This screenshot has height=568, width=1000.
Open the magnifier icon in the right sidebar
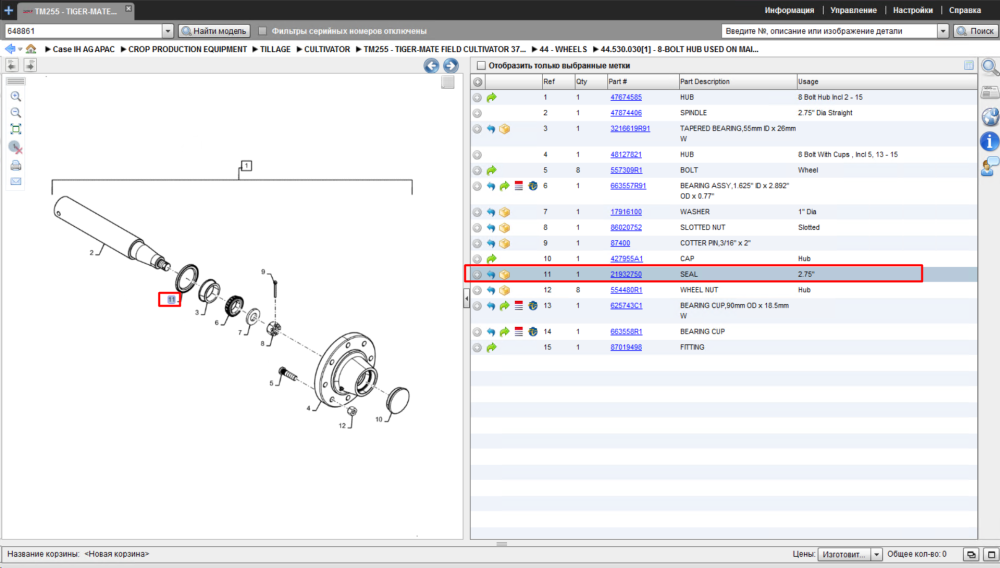(990, 67)
